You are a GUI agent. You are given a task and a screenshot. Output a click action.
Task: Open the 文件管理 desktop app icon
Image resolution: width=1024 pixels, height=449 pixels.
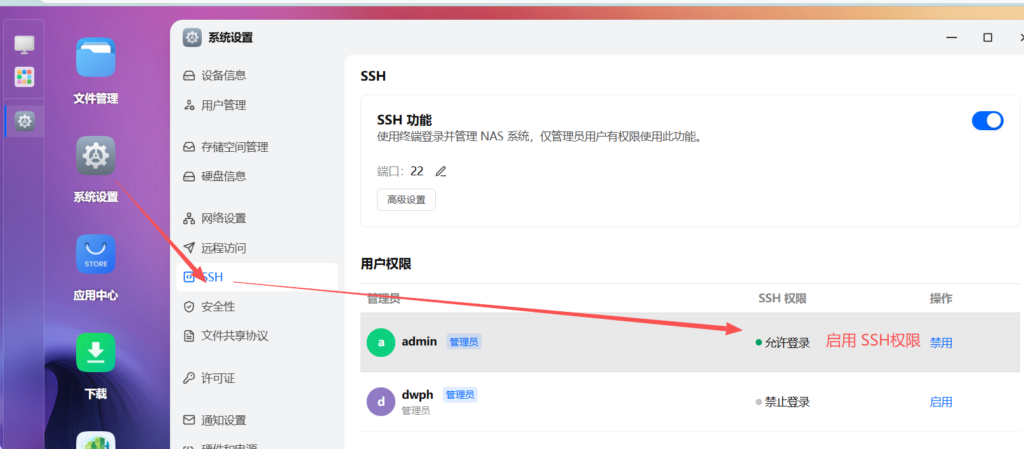(95, 57)
